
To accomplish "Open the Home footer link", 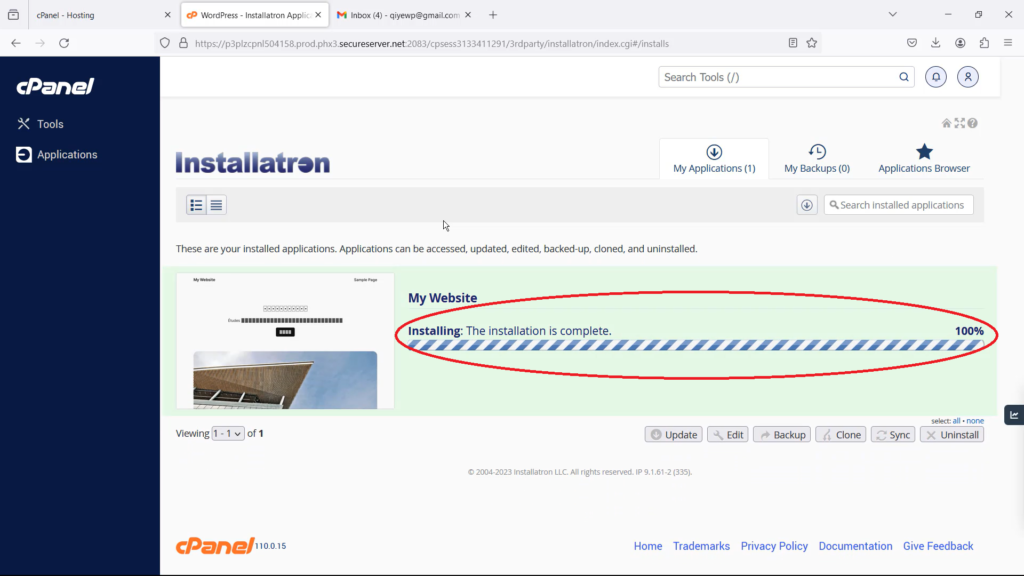I will 648,546.
